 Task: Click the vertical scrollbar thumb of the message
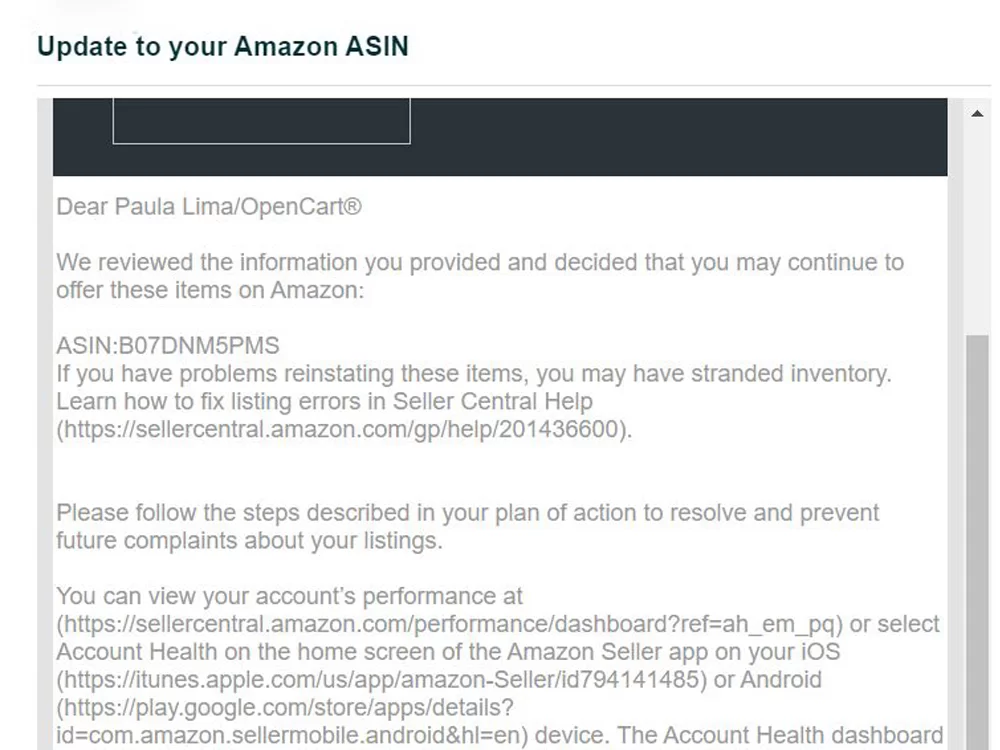coord(977,542)
